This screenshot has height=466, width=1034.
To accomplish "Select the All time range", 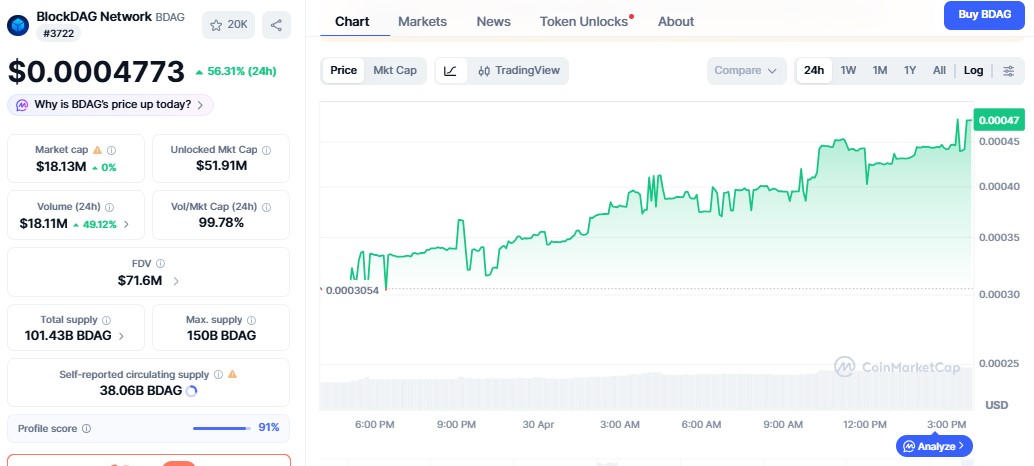I will pos(939,71).
